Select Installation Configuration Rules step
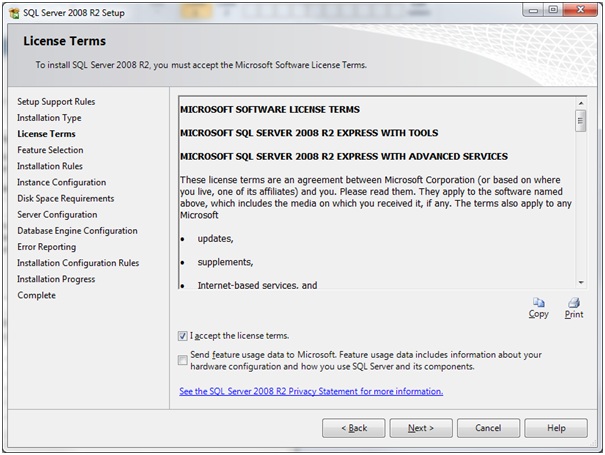 (x=78, y=263)
